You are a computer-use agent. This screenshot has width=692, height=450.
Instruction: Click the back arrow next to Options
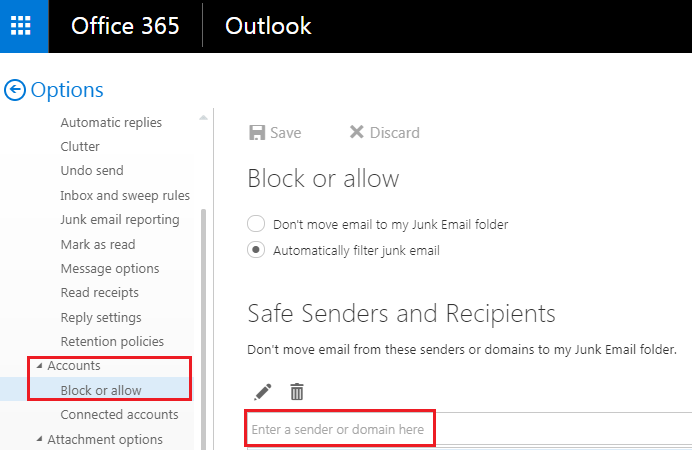[14, 90]
